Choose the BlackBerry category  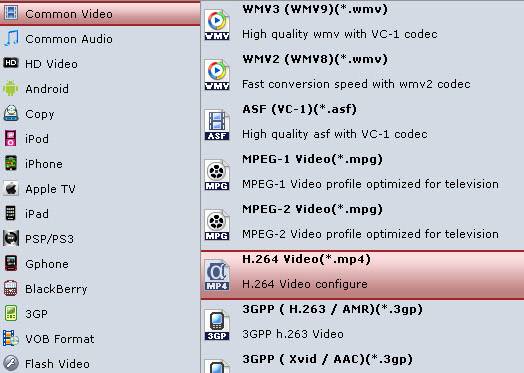(x=56, y=289)
